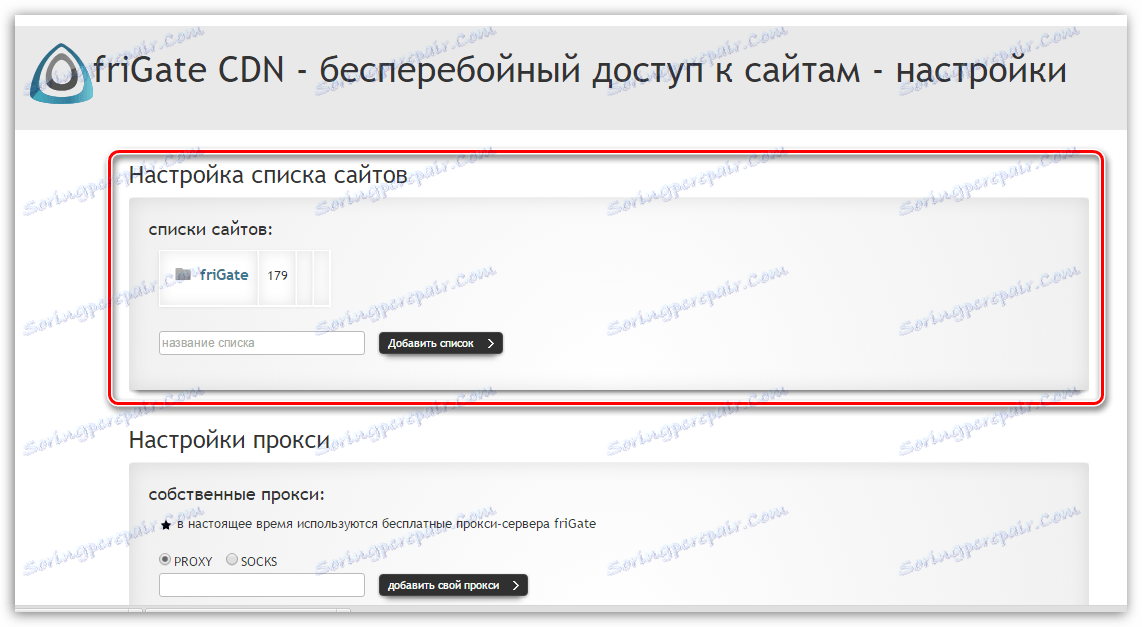This screenshot has height=627, width=1142.
Task: Click the star icon before proxy notice
Action: coord(165,525)
